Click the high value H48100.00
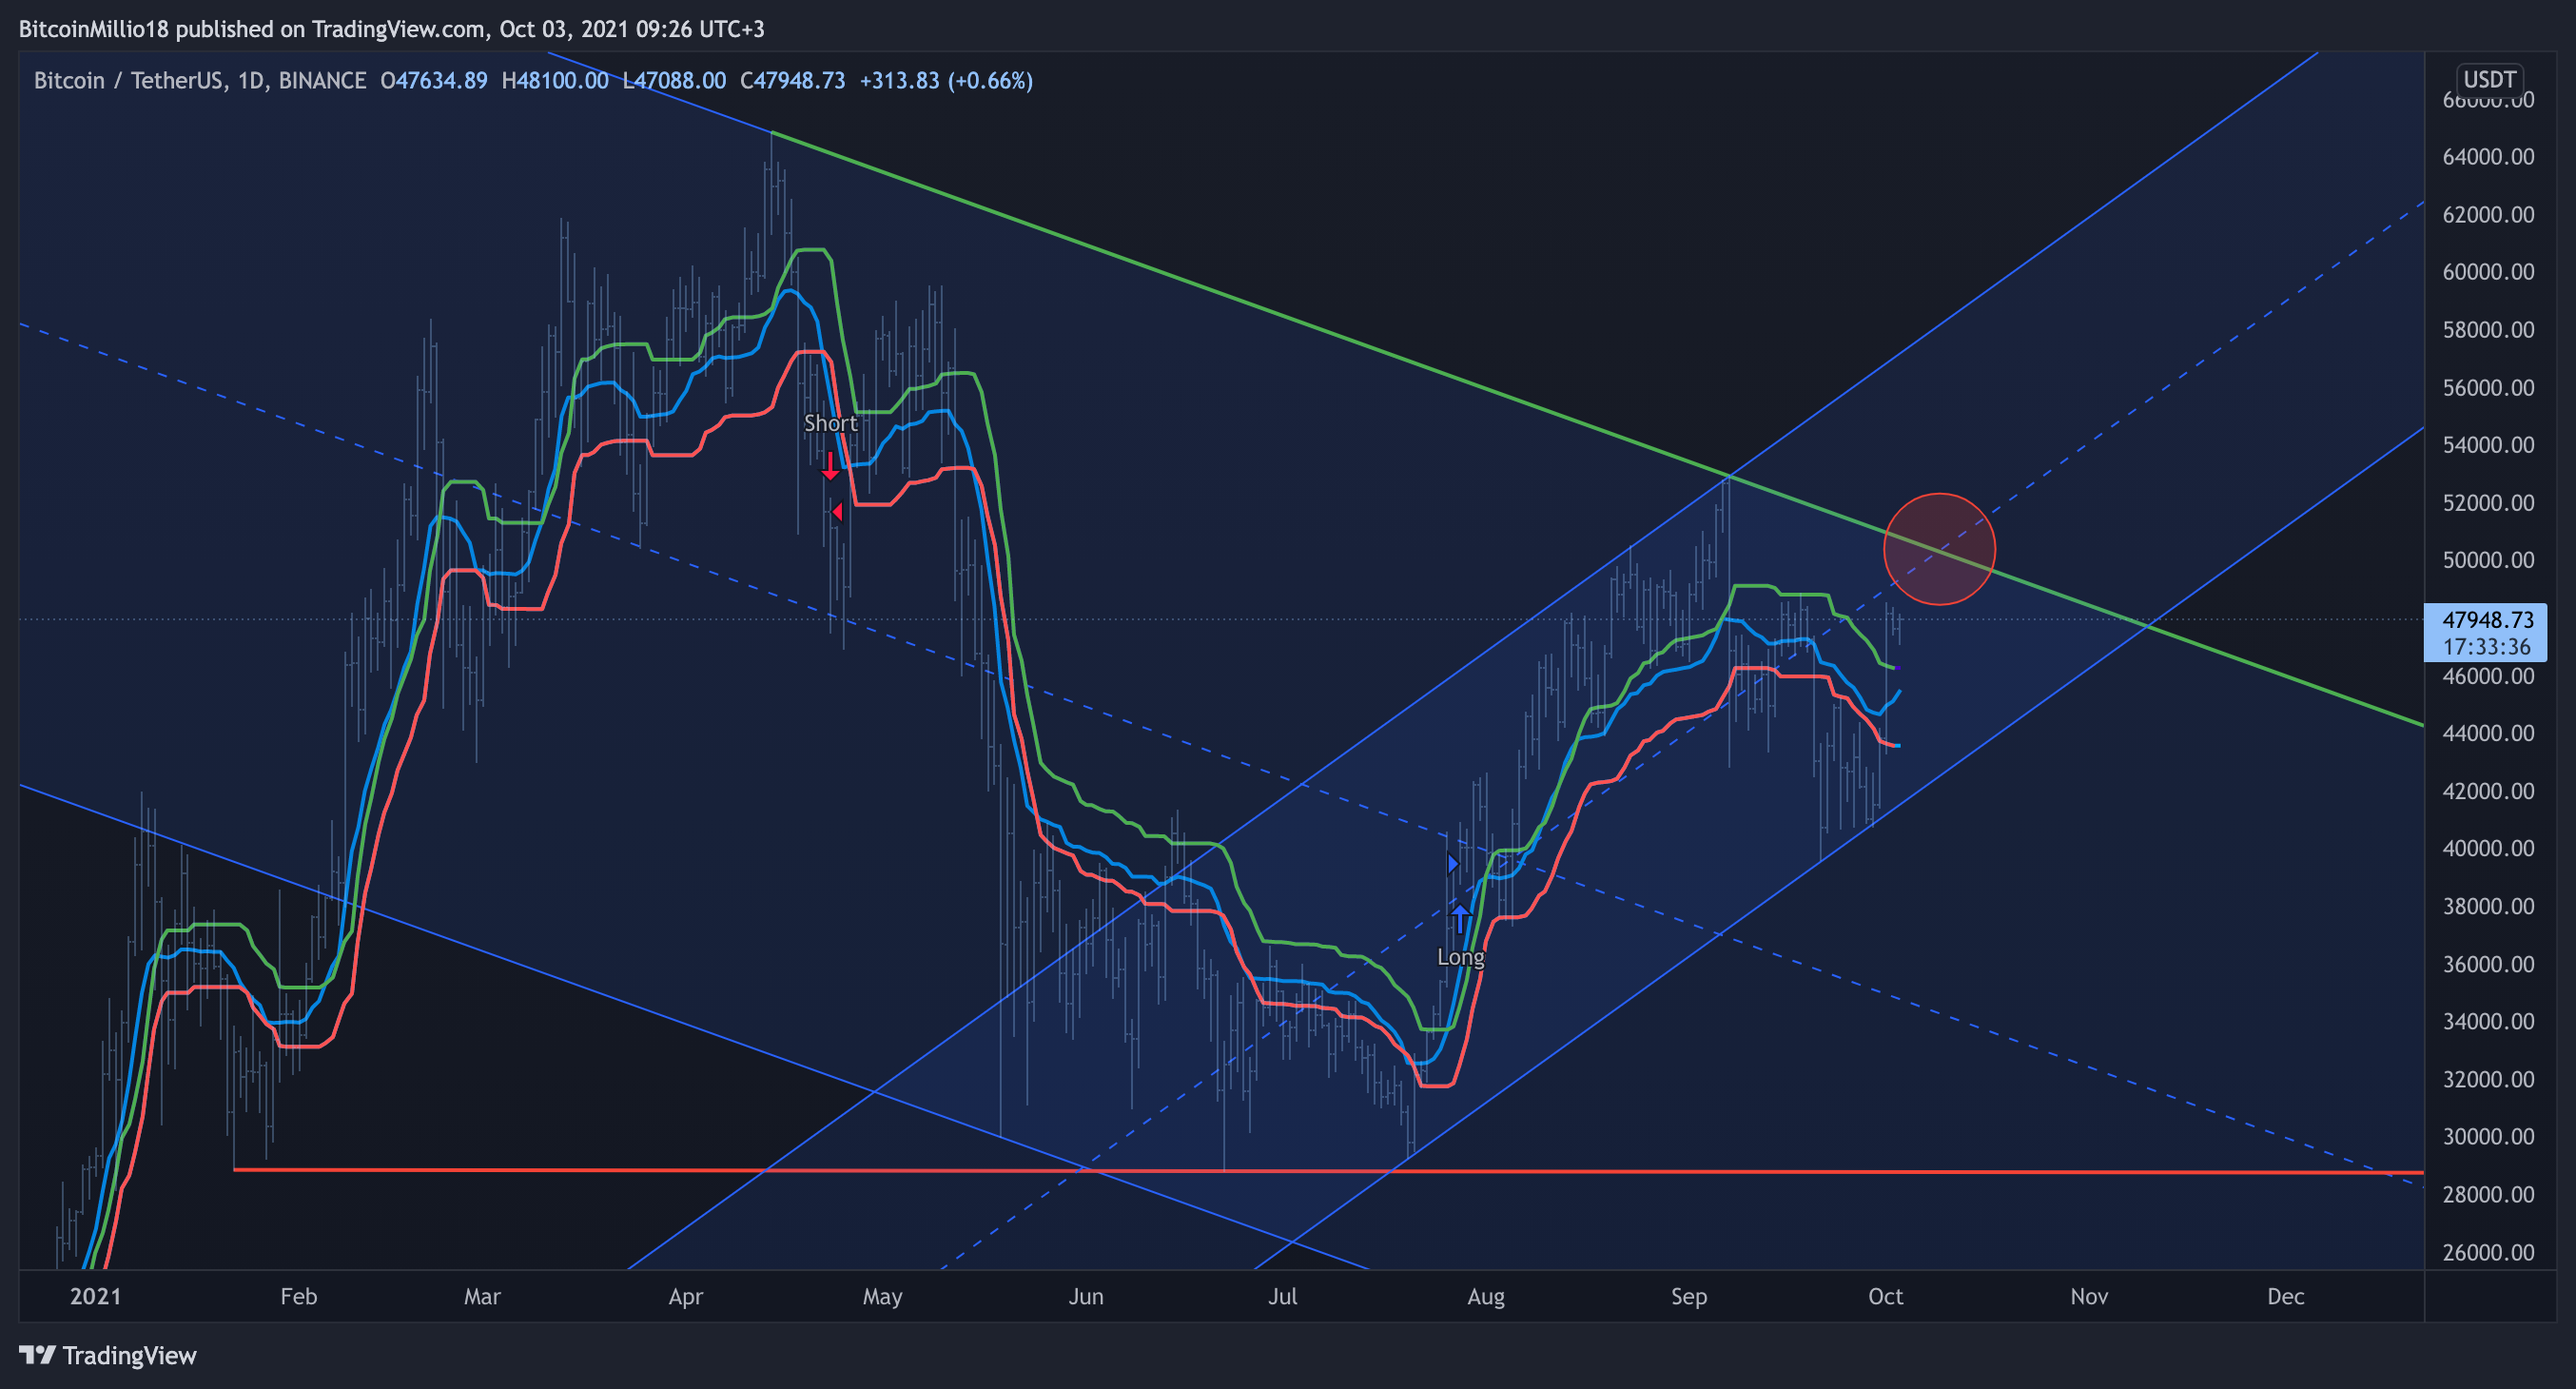 tap(555, 80)
